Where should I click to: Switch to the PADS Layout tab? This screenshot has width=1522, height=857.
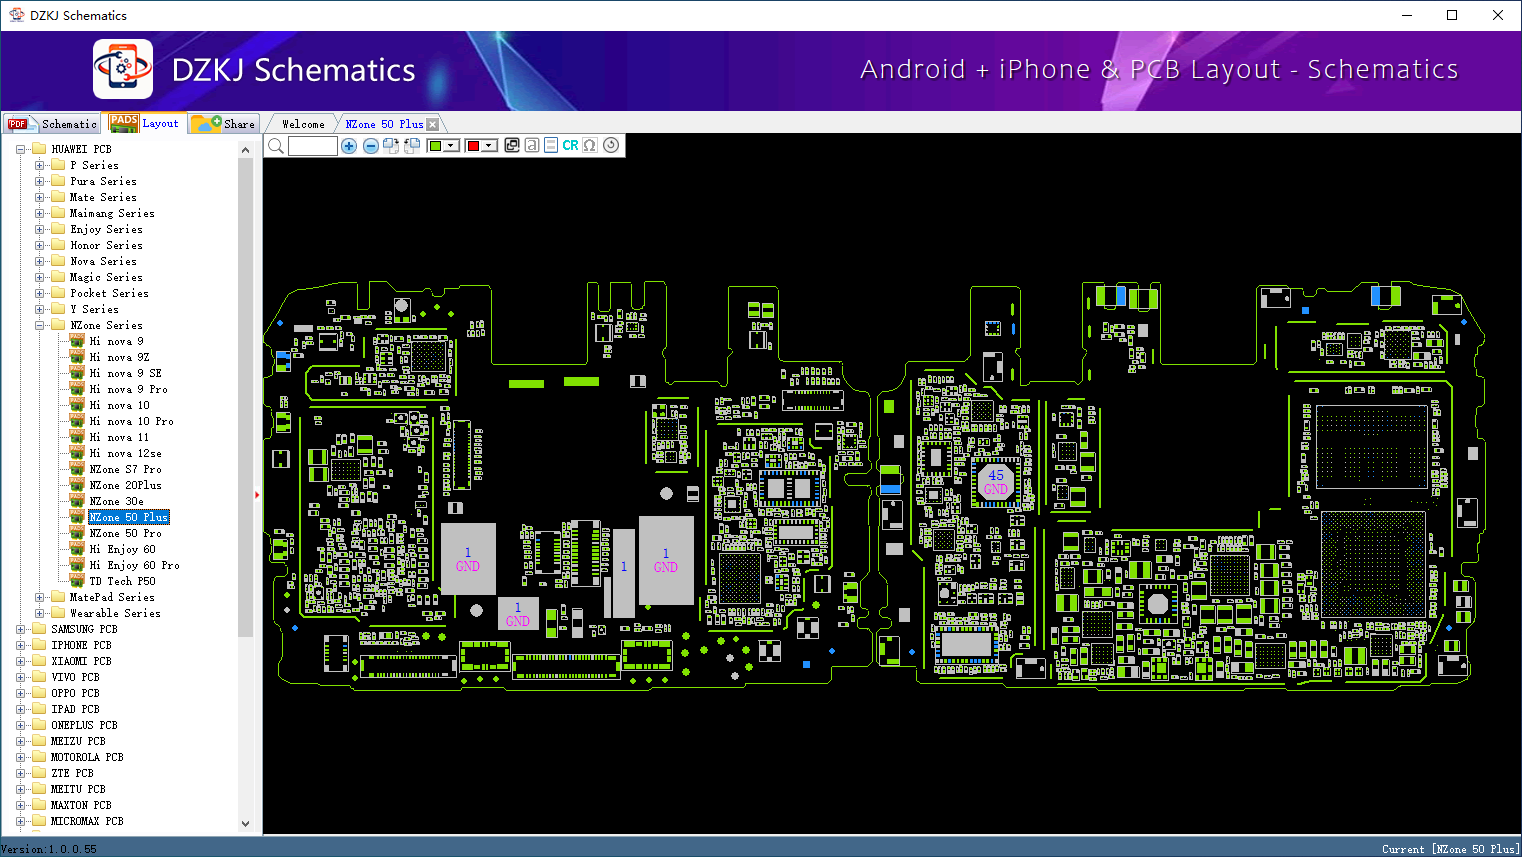pyautogui.click(x=145, y=123)
